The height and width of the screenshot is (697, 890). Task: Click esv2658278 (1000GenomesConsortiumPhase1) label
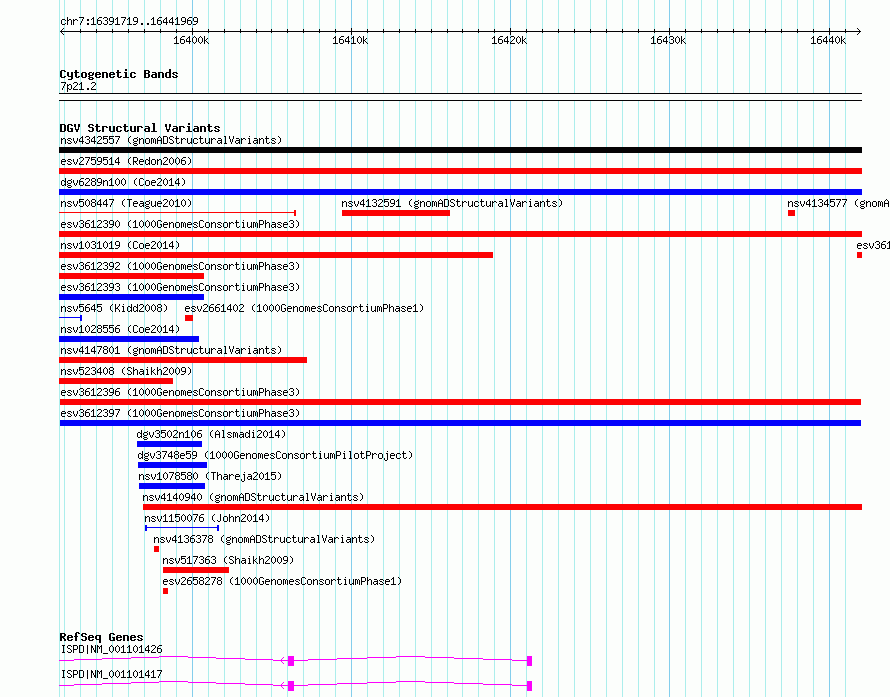(282, 581)
